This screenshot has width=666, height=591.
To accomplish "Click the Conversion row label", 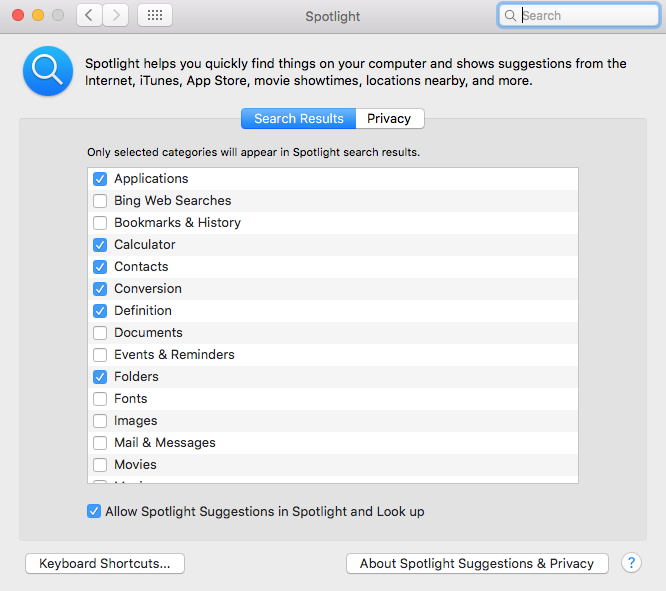I will pyautogui.click(x=148, y=289).
